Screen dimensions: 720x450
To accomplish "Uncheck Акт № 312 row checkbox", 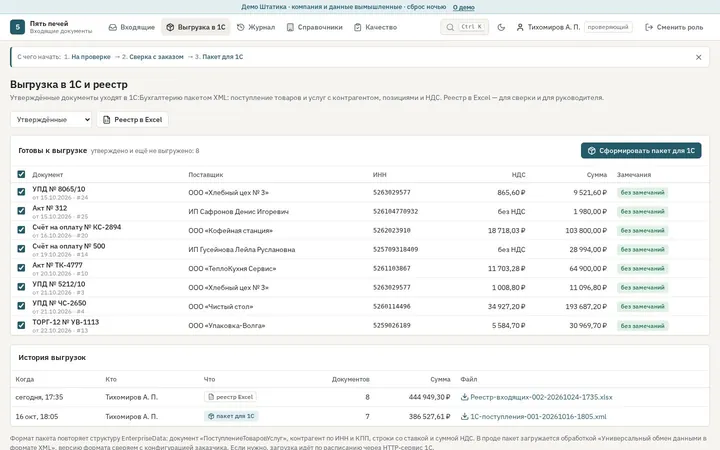I will coord(21,211).
